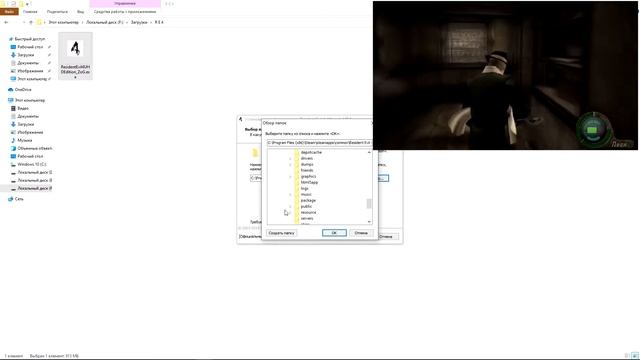Switch to details view via status bar icon
The image size is (640, 360).
click(627, 356)
